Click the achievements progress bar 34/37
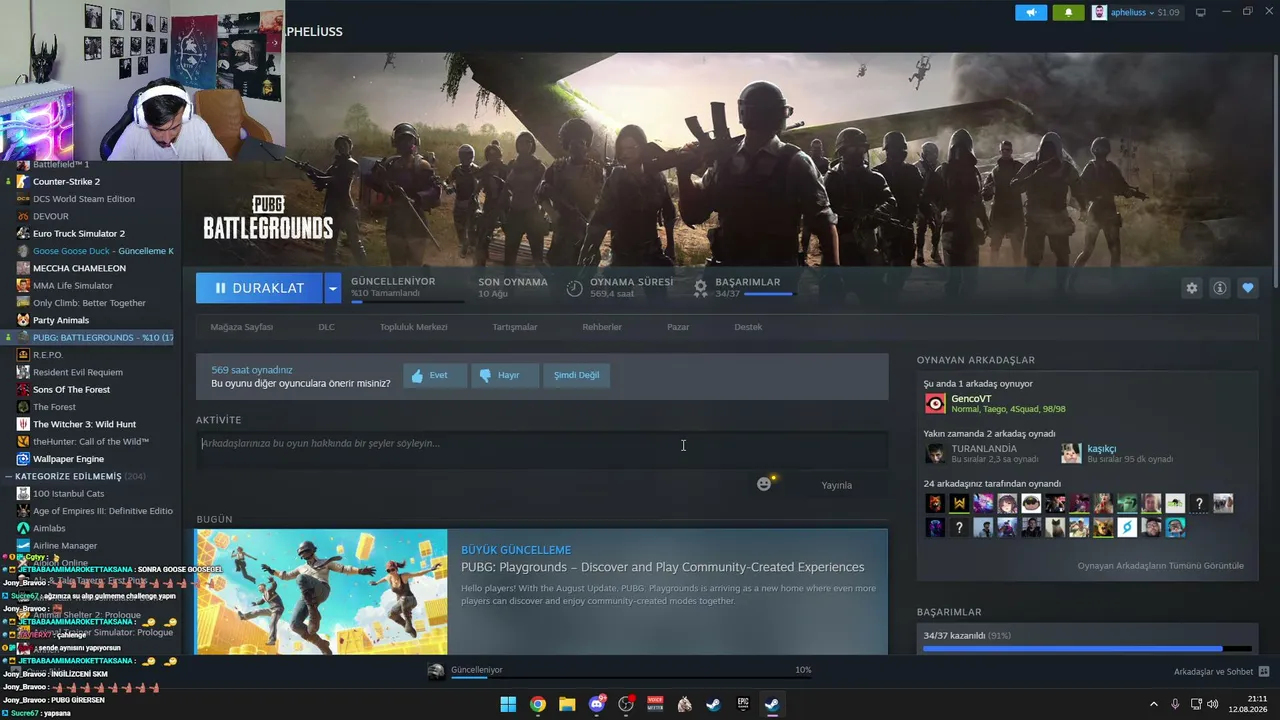Screen dimensions: 1280x720 [1087, 649]
